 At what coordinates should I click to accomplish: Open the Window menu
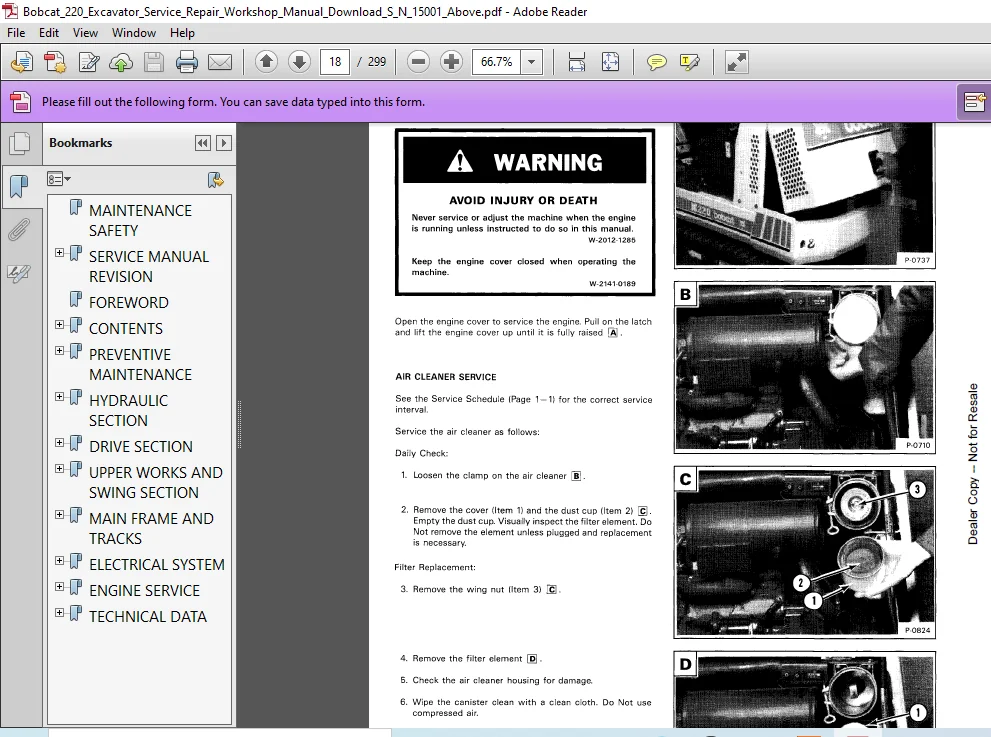134,33
